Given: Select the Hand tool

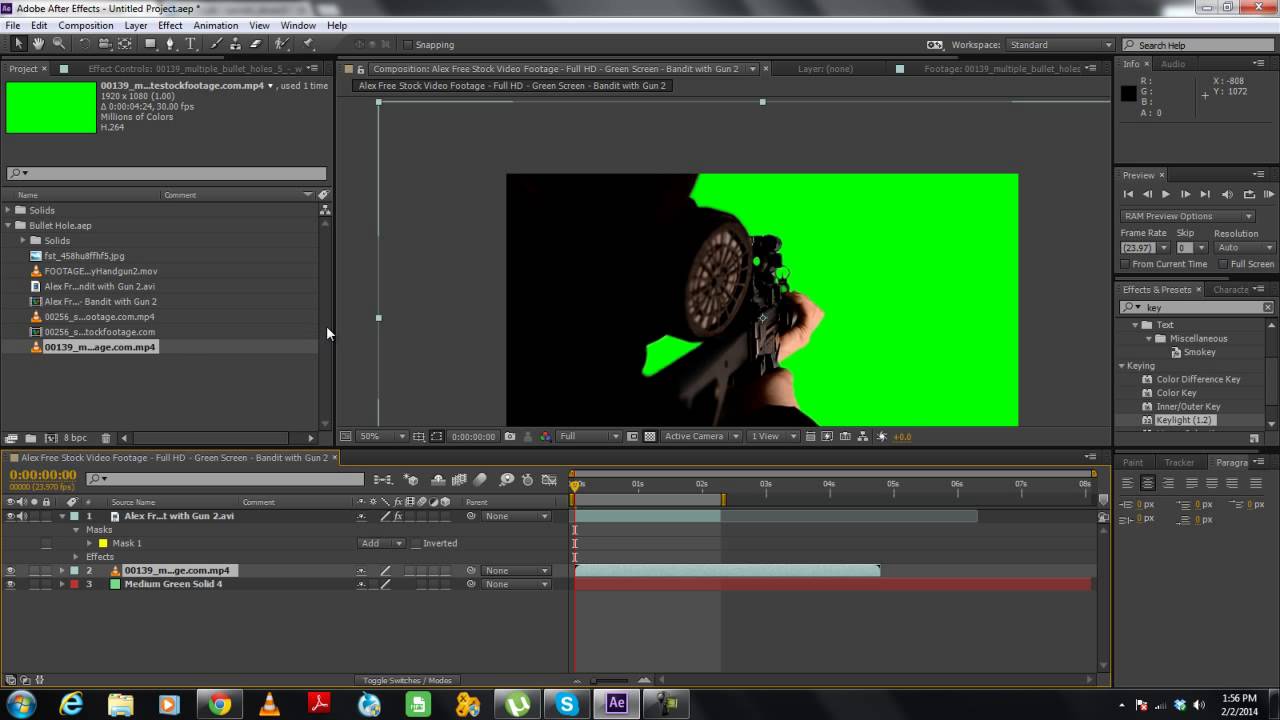Looking at the screenshot, I should (x=38, y=44).
